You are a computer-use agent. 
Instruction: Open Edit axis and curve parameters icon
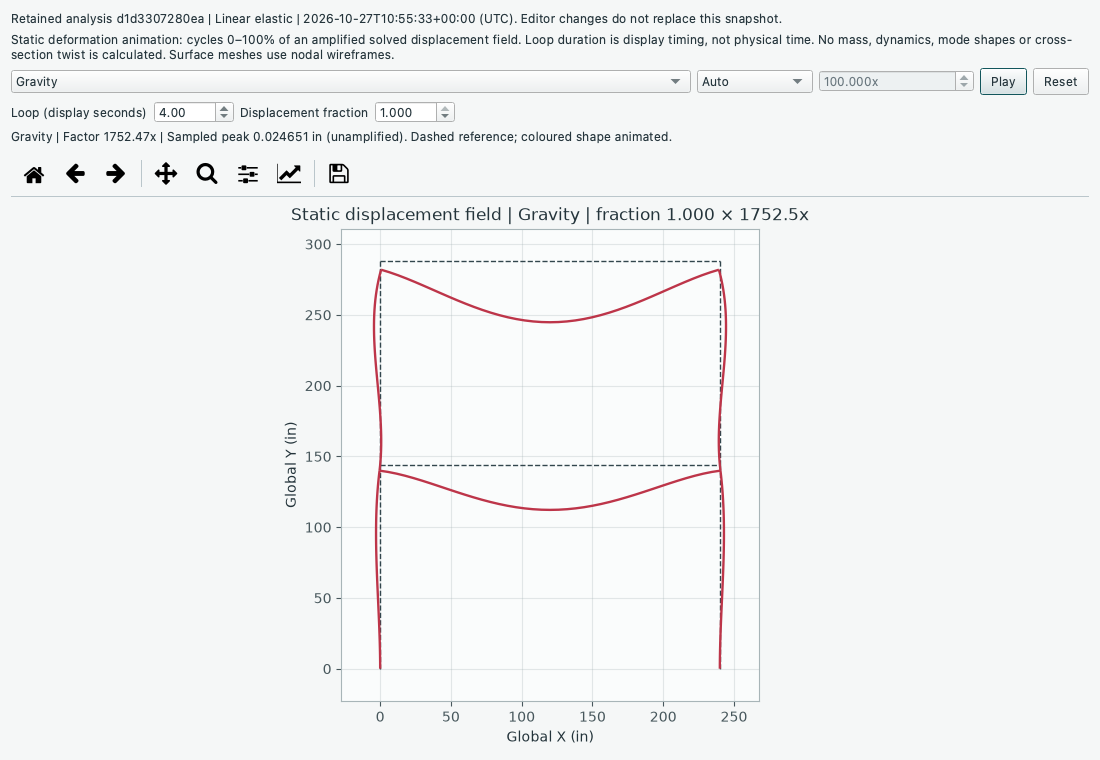click(289, 174)
